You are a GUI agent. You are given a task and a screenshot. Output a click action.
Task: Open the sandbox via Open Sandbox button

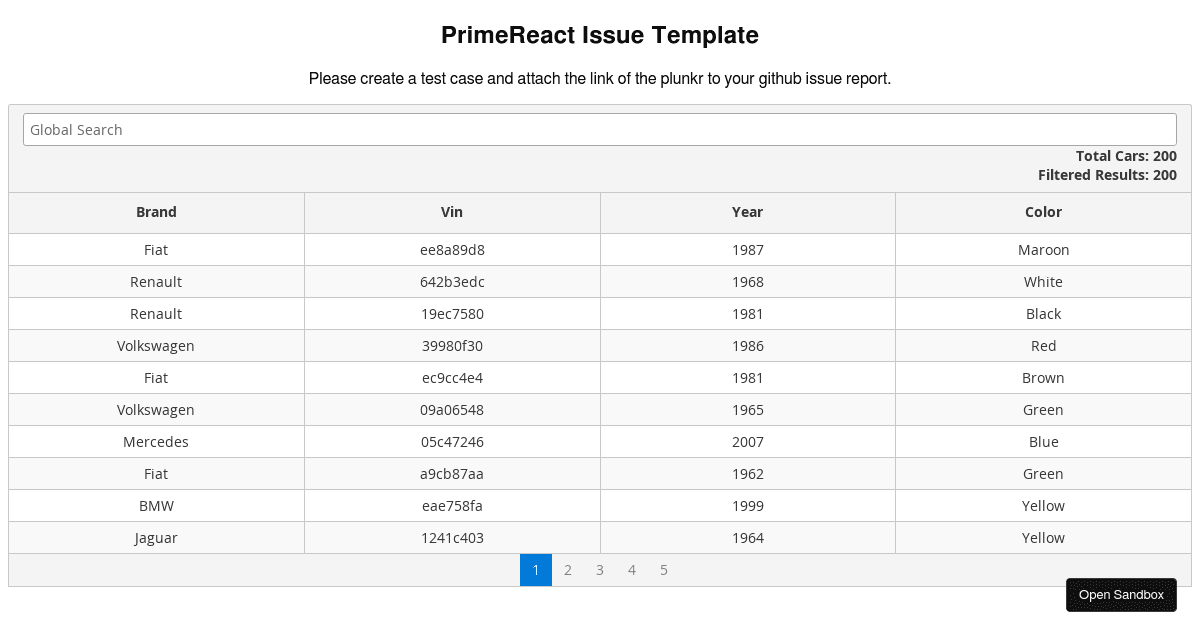tap(1121, 595)
